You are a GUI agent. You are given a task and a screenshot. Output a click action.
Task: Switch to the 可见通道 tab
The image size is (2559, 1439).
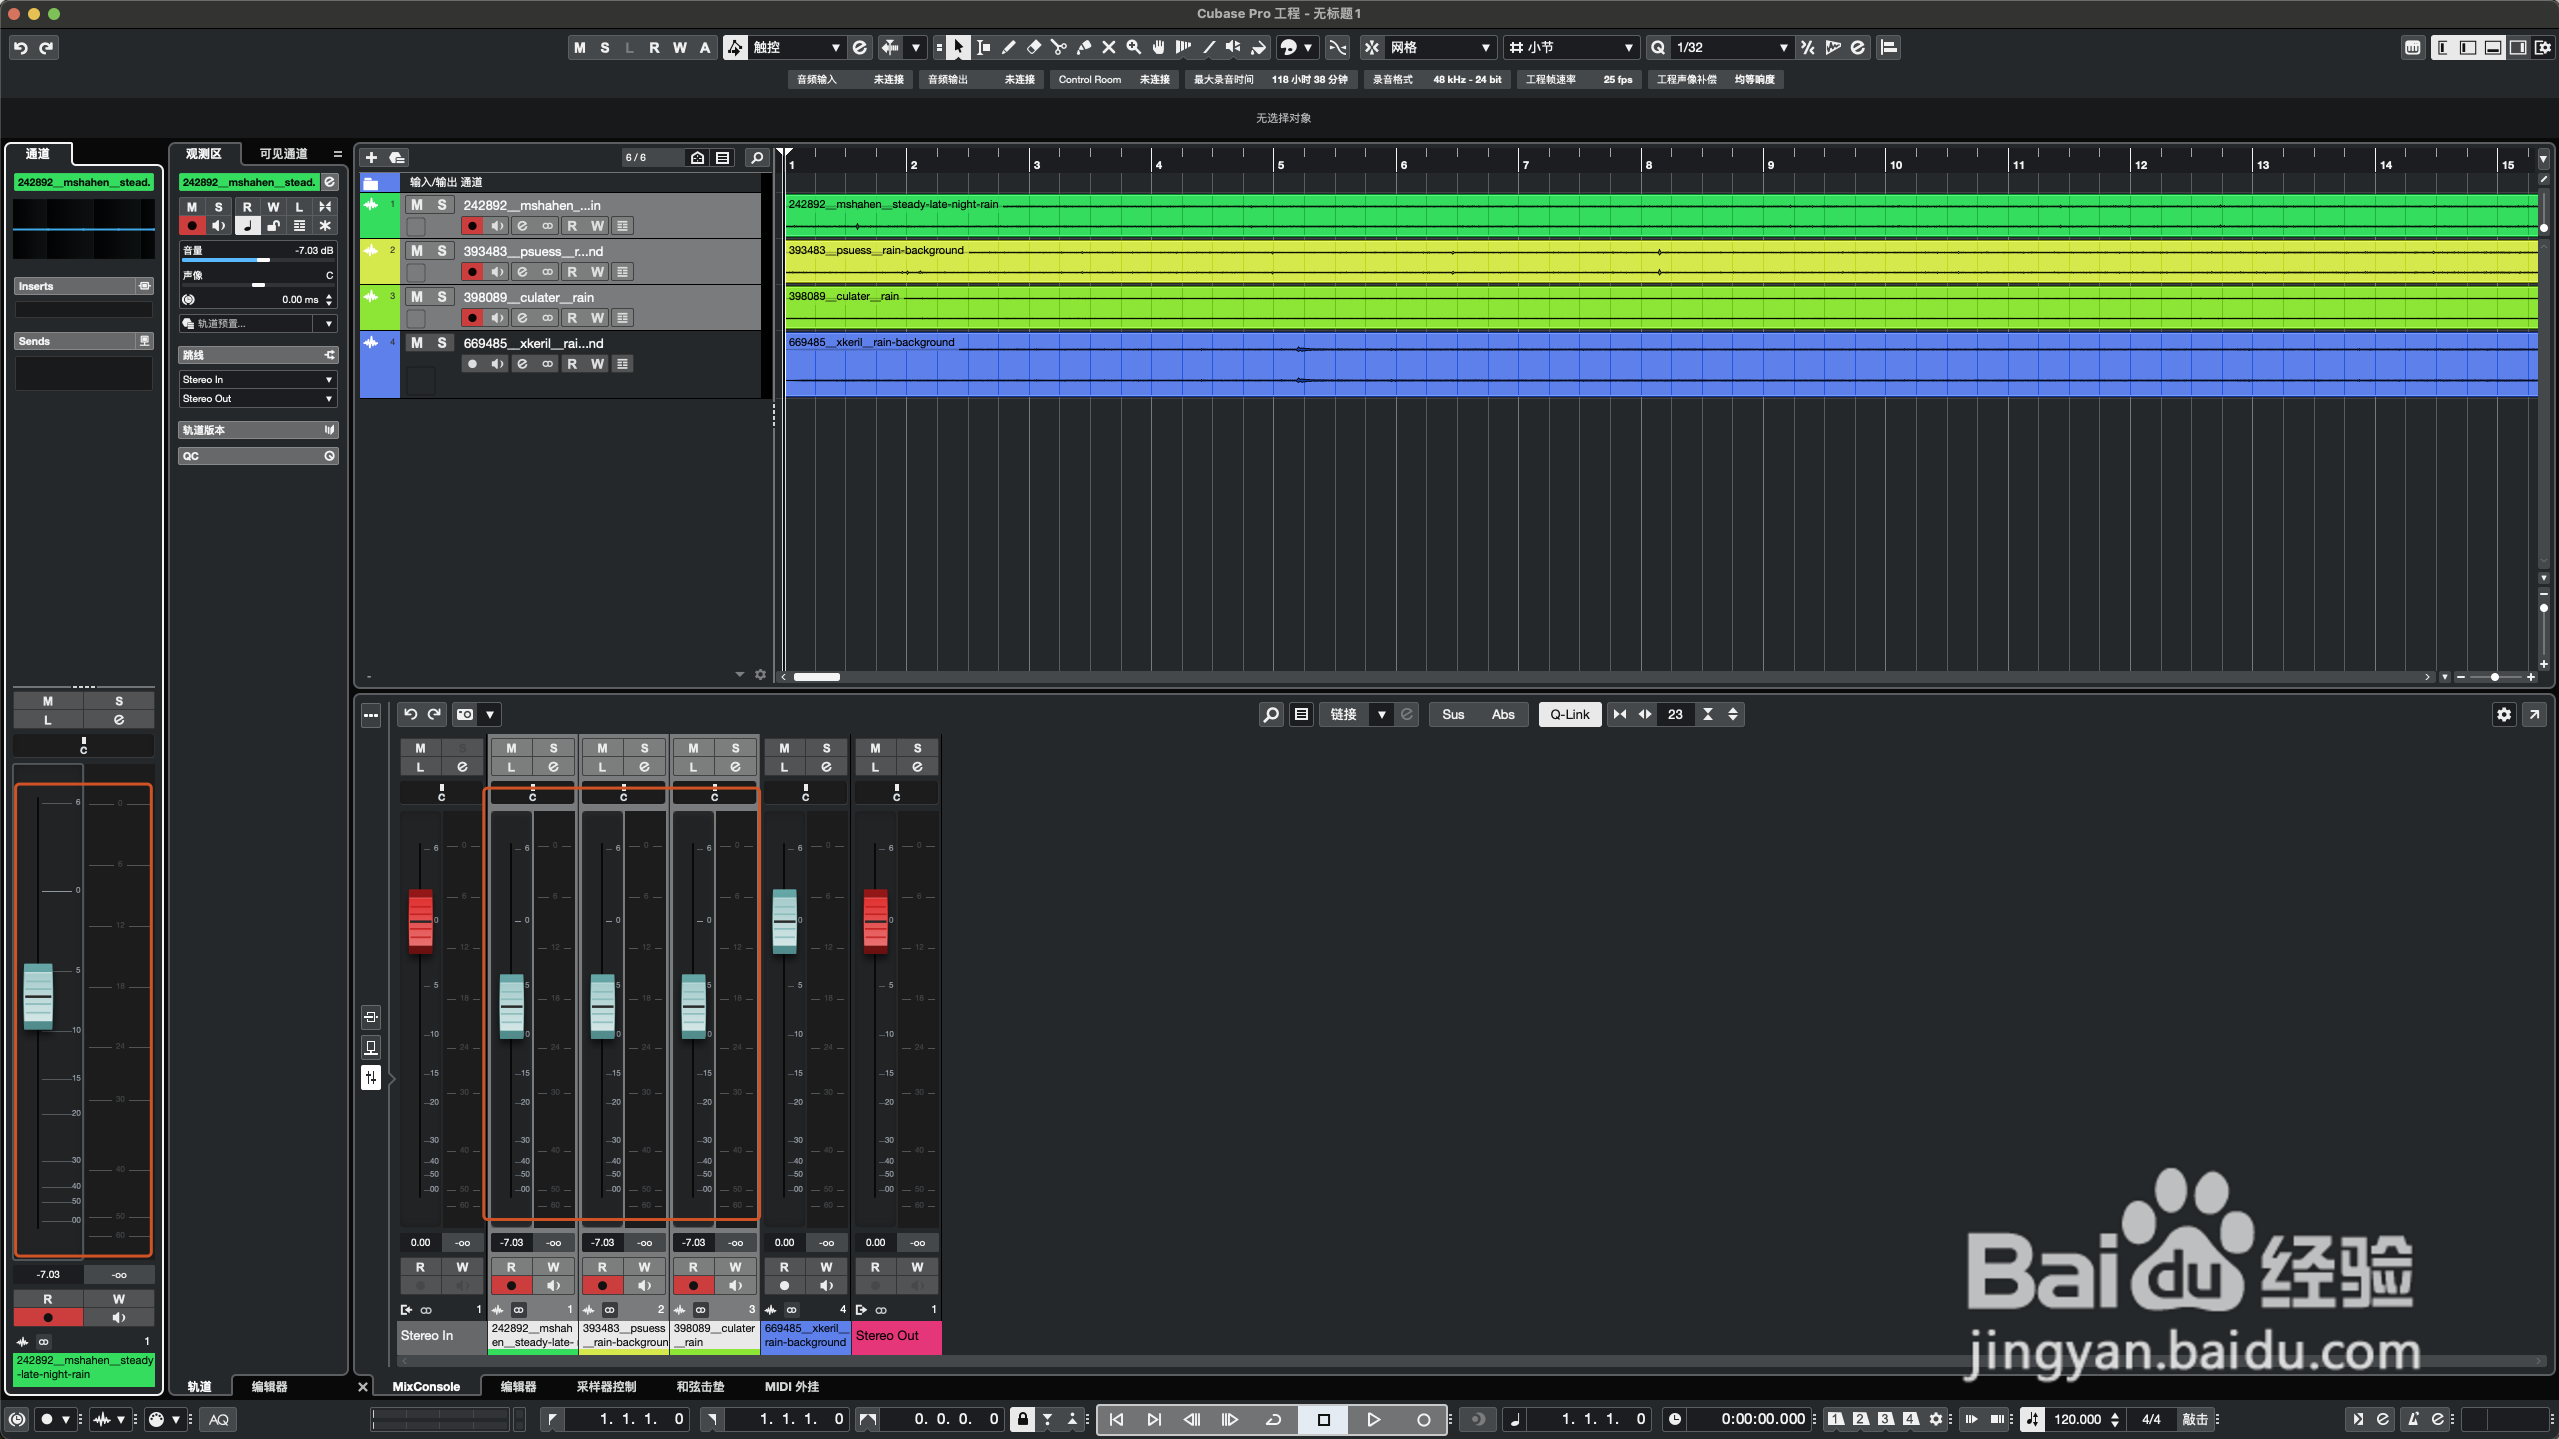283,153
